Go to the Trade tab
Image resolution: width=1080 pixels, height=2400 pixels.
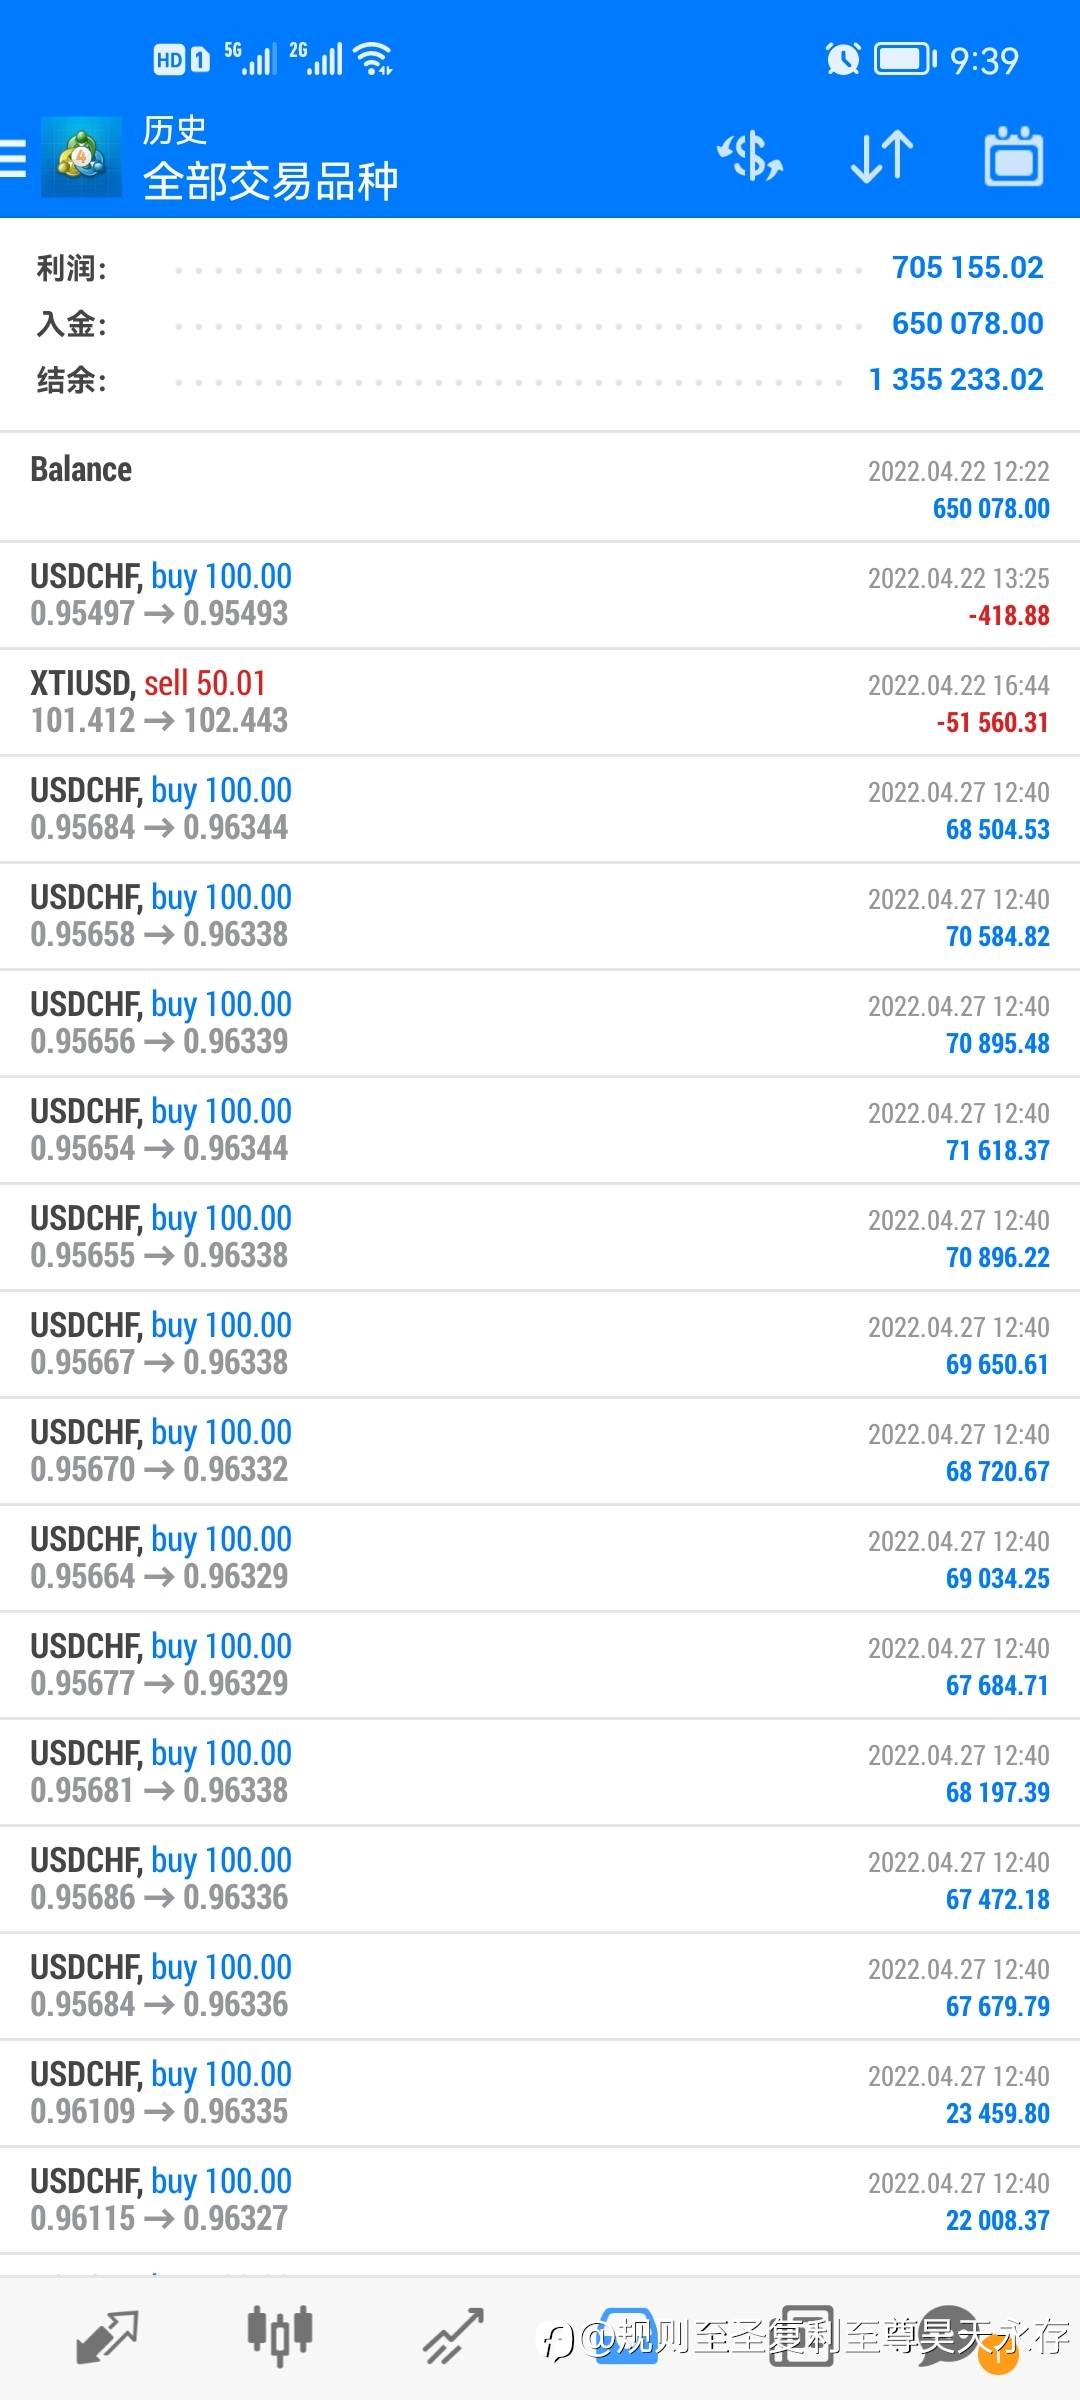(x=453, y=2336)
